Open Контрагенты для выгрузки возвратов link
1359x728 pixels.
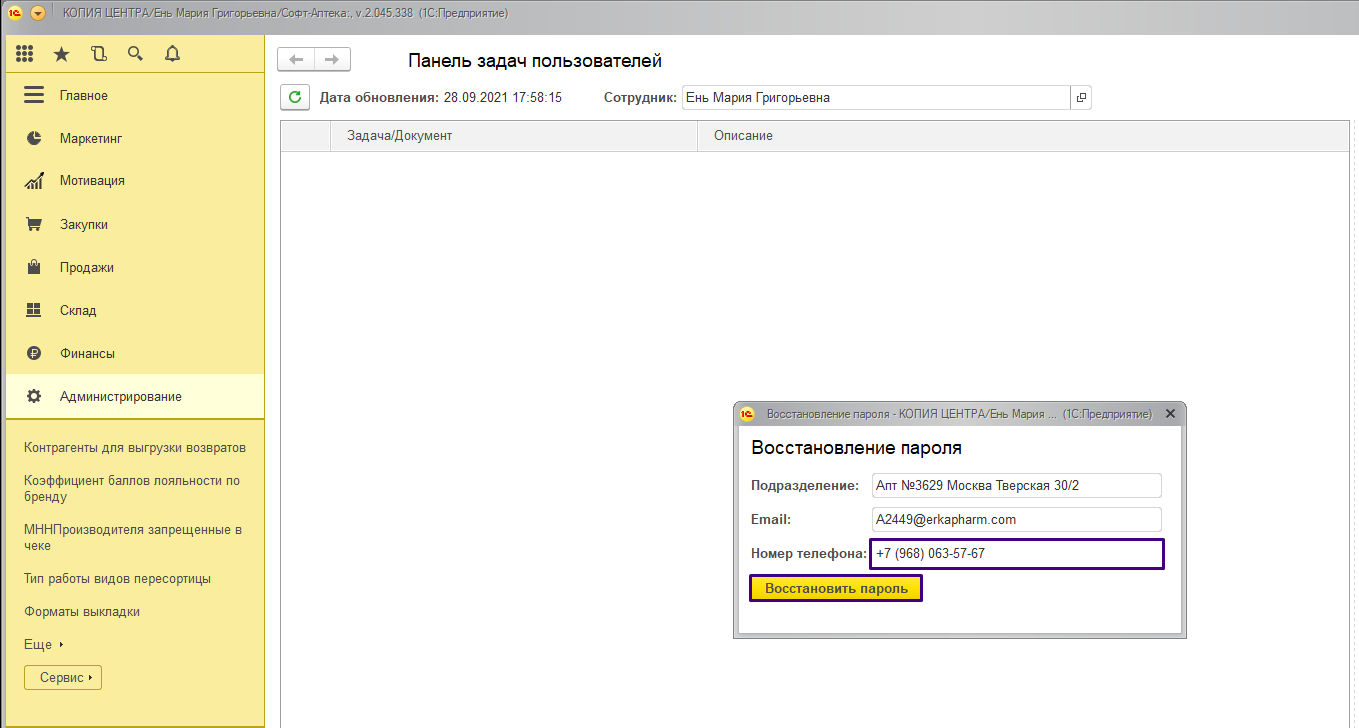pyautogui.click(x=134, y=448)
